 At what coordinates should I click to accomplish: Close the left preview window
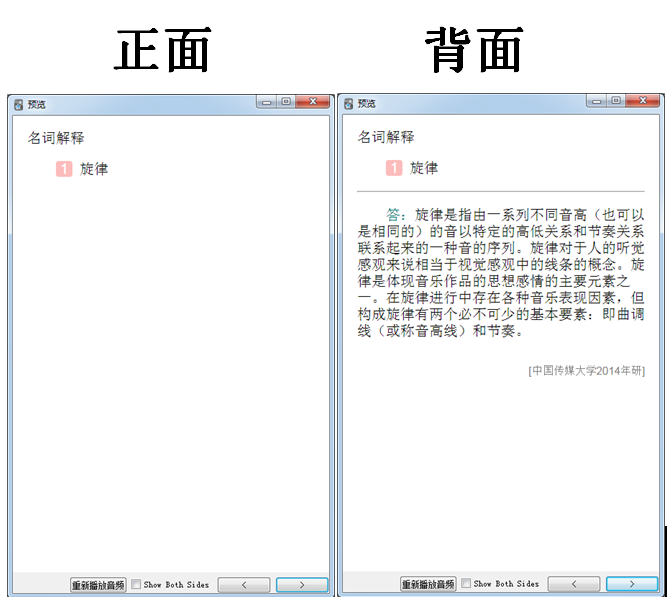[313, 102]
